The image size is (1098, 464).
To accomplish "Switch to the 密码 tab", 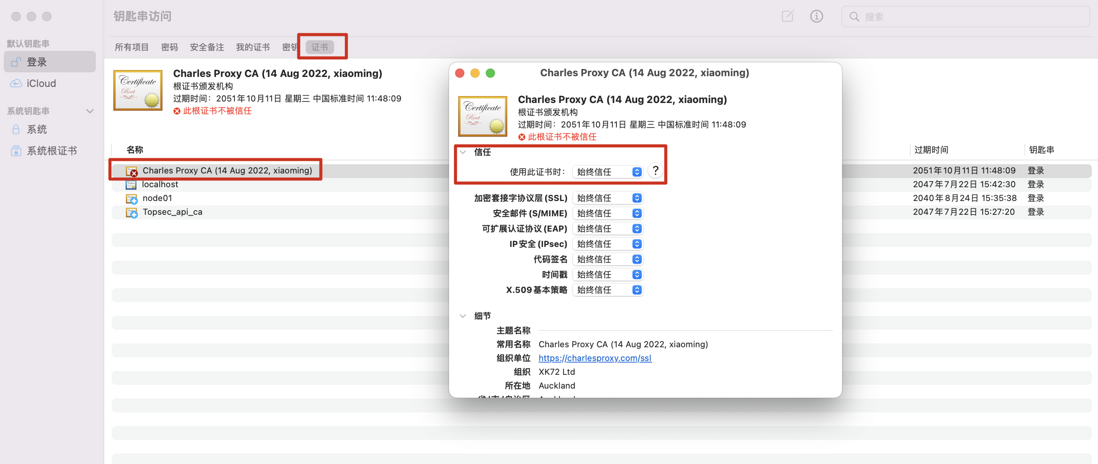I will [x=169, y=47].
